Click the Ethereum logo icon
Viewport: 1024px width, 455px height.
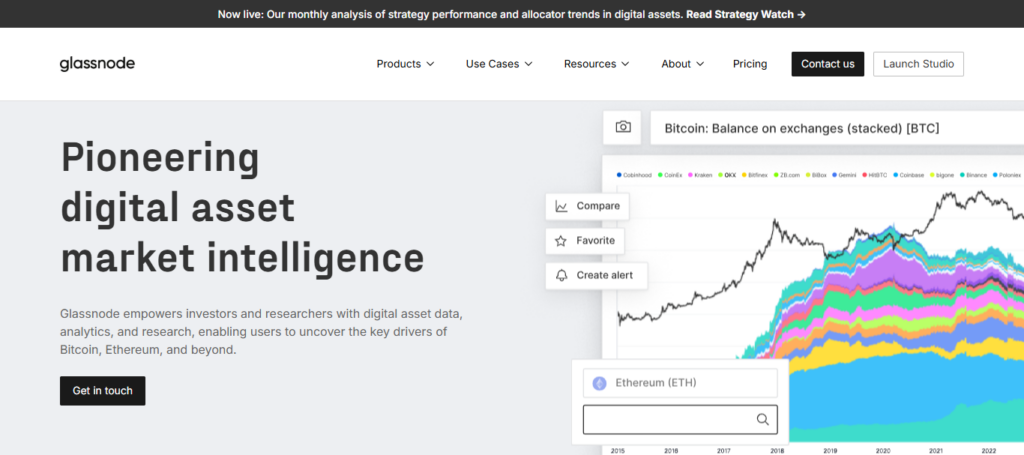600,383
